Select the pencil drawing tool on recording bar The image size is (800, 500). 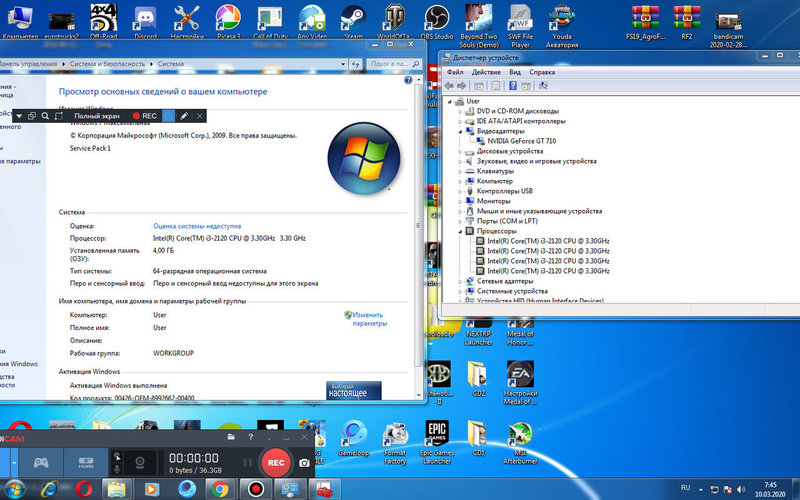click(184, 116)
